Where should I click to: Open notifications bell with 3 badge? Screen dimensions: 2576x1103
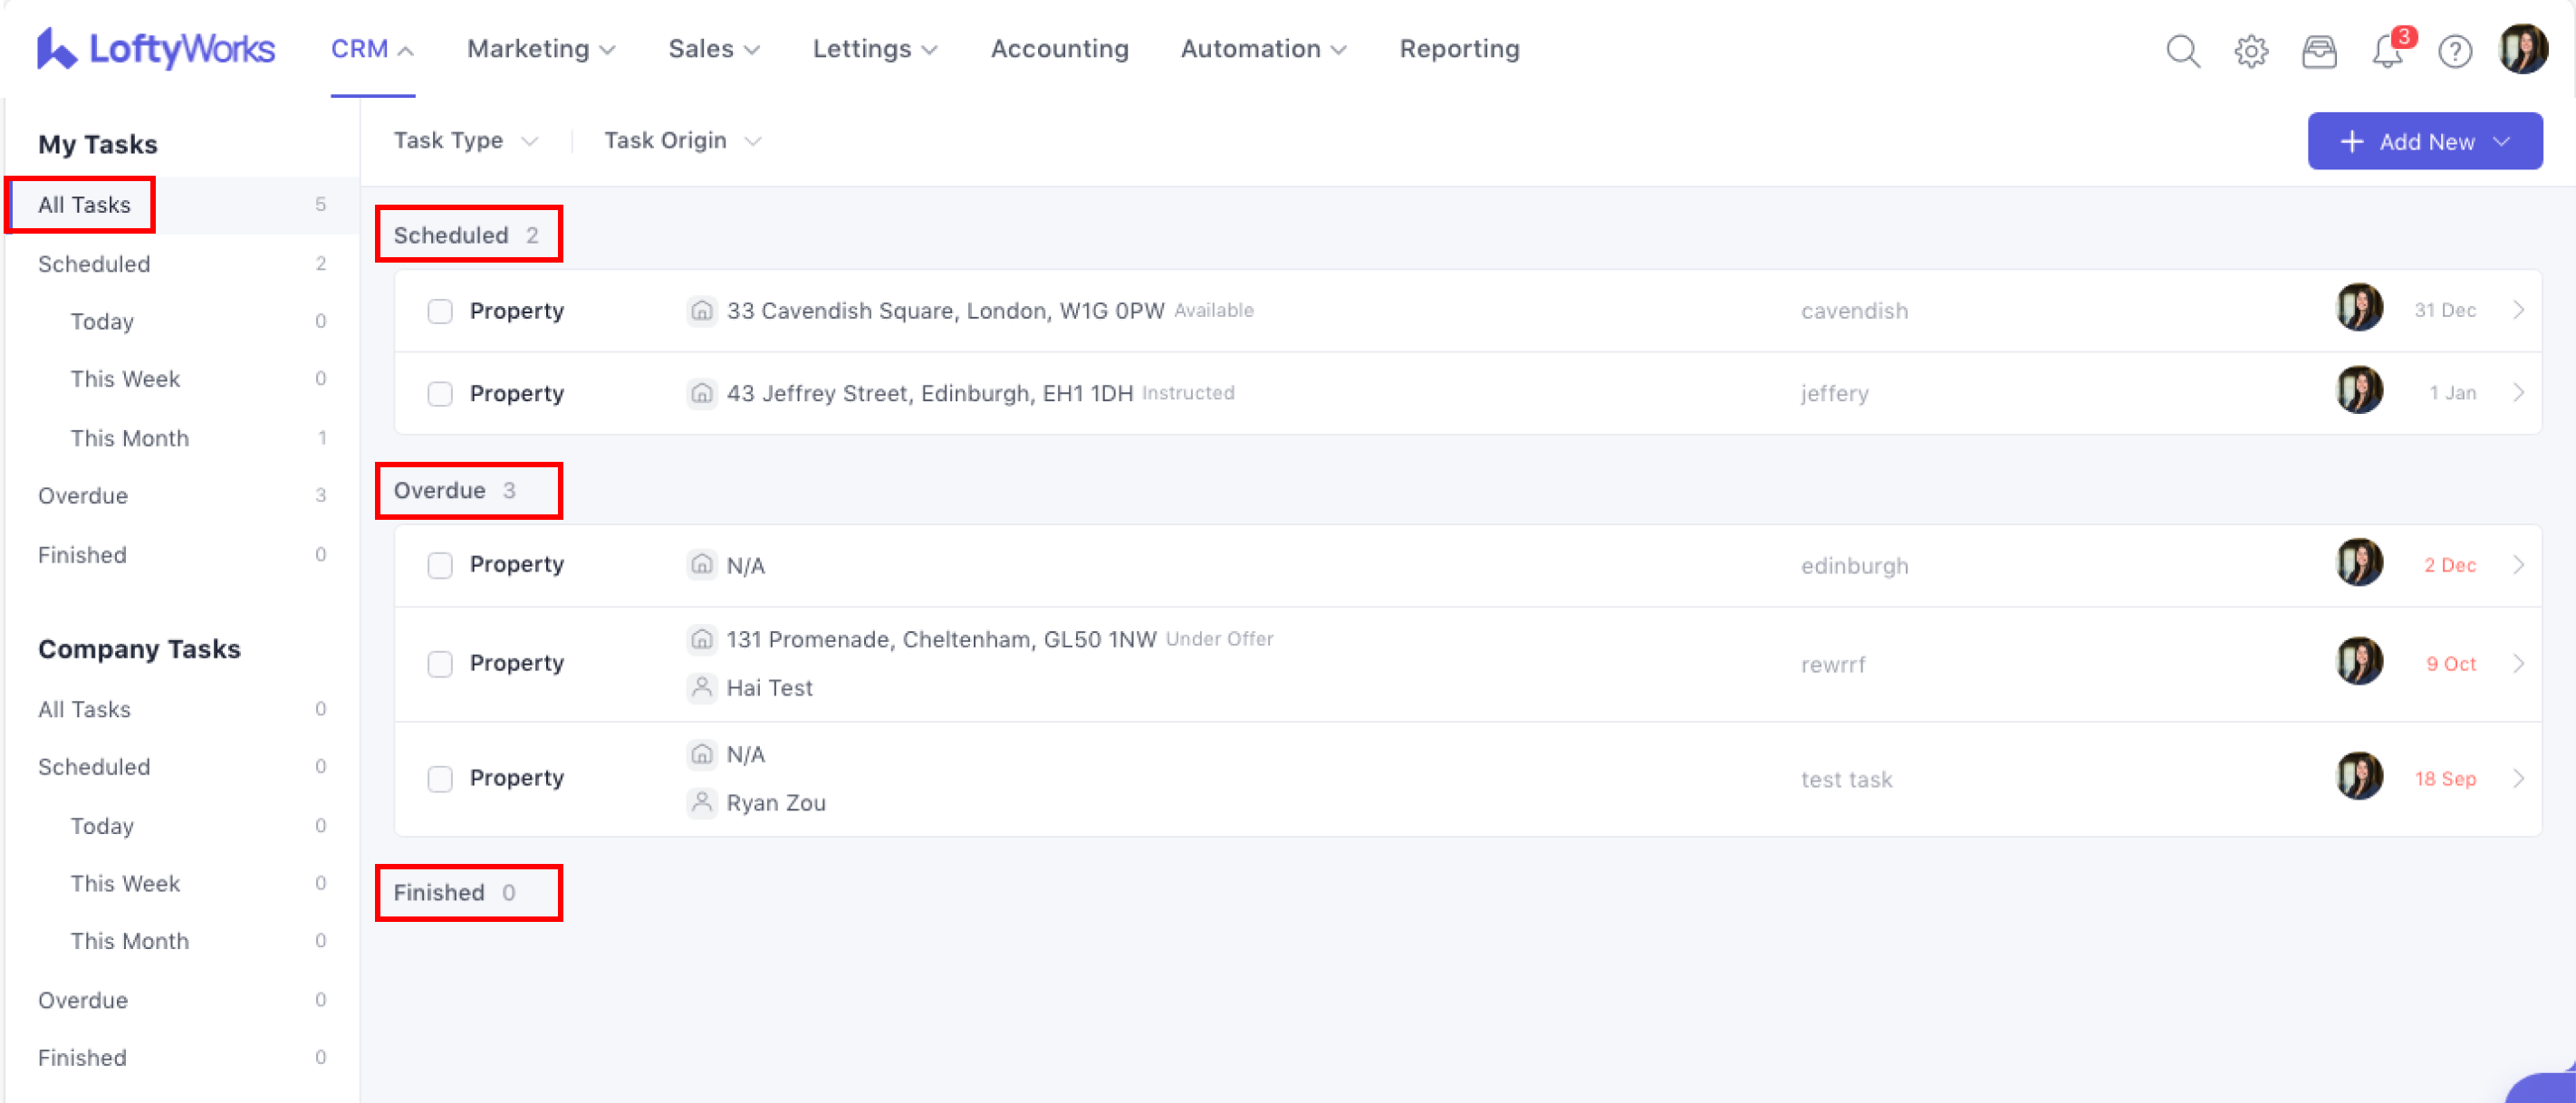point(2388,50)
